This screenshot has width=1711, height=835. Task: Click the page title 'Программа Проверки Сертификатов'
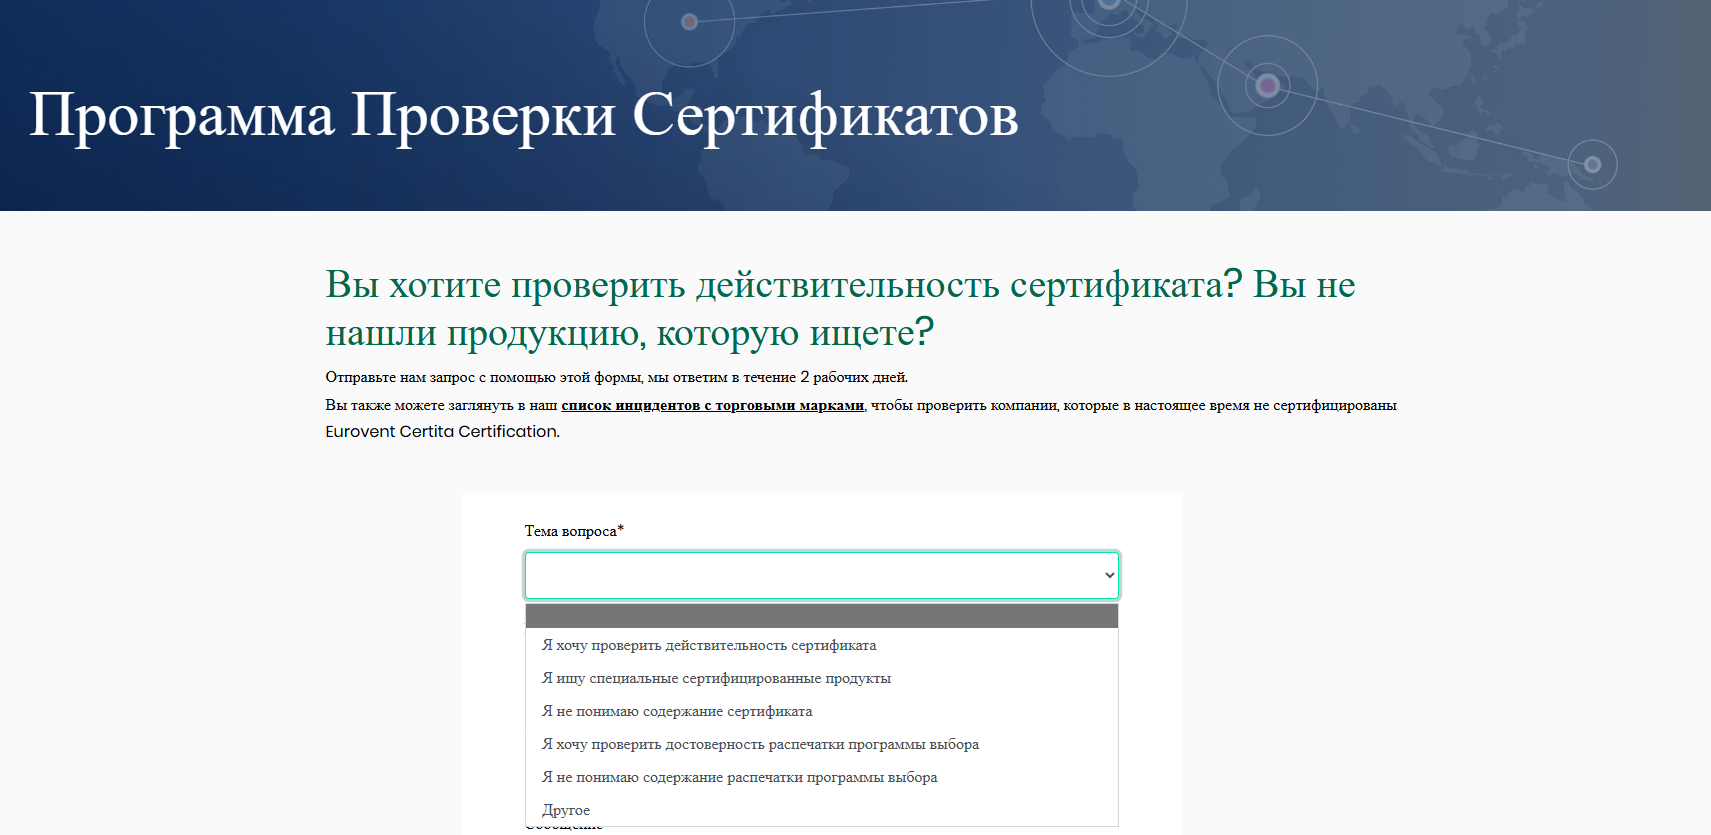coord(524,115)
